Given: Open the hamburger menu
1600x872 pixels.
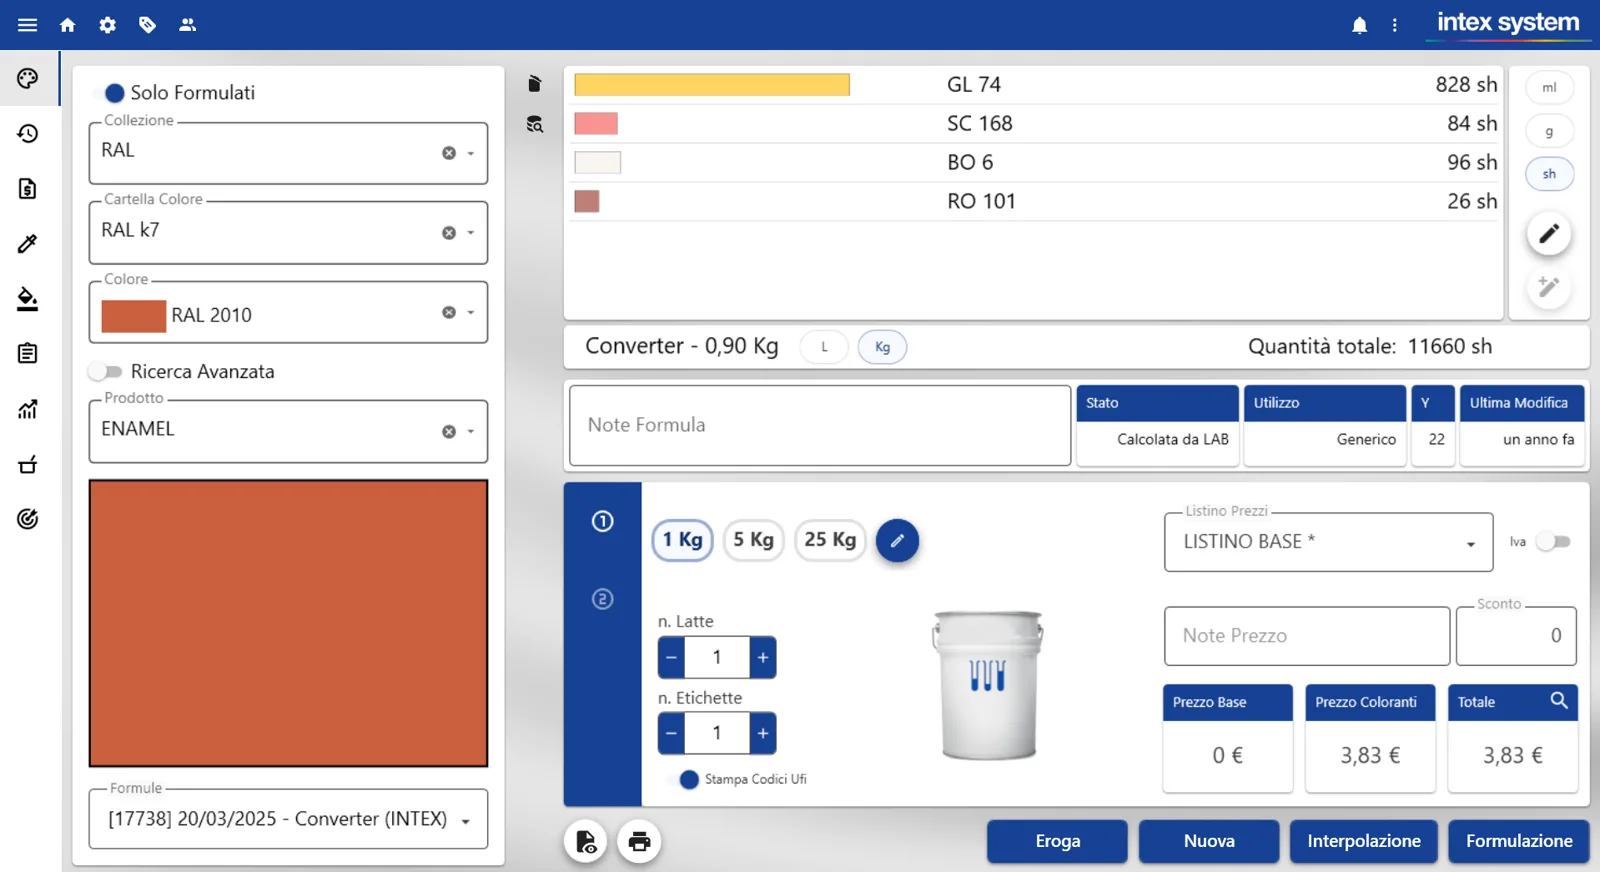Looking at the screenshot, I should [x=27, y=25].
